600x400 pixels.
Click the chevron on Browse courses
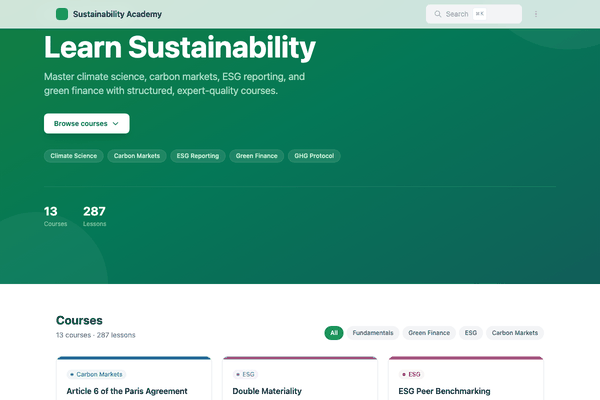click(116, 123)
